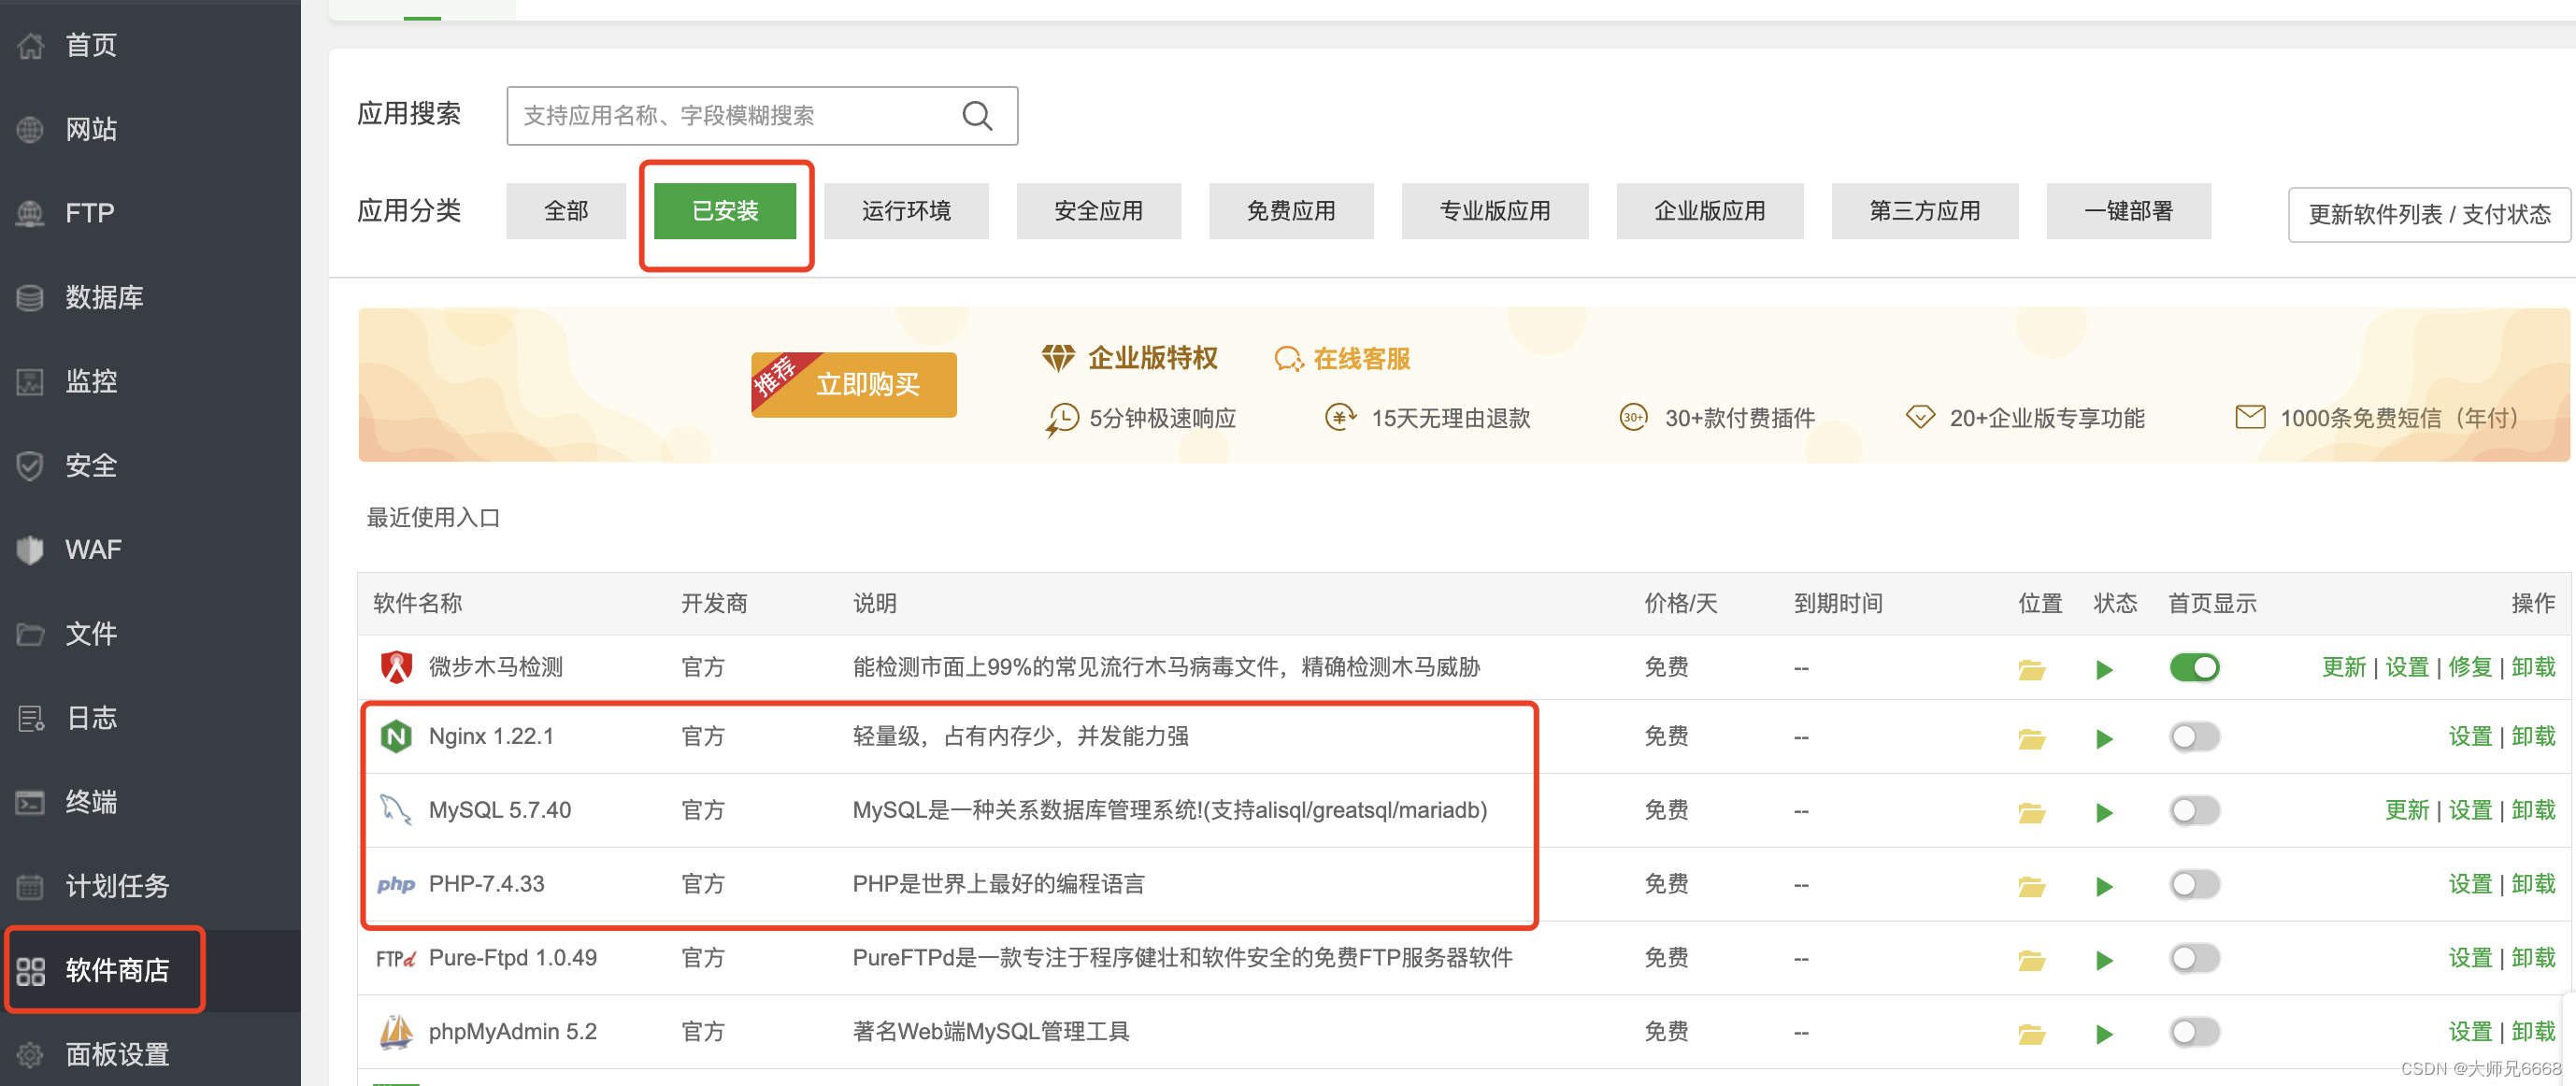Switch to 一键部署 category
This screenshot has height=1086, width=2576.
coord(2129,211)
